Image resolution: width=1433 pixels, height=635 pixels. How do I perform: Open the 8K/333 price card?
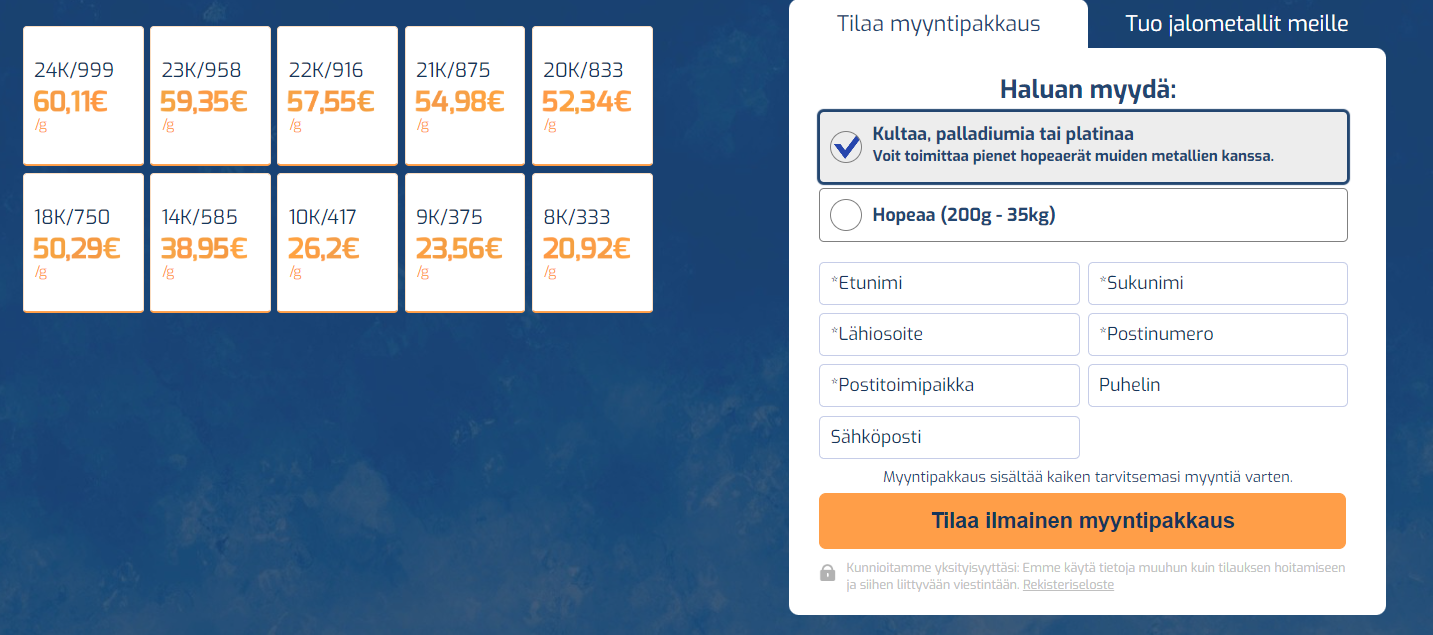click(592, 243)
